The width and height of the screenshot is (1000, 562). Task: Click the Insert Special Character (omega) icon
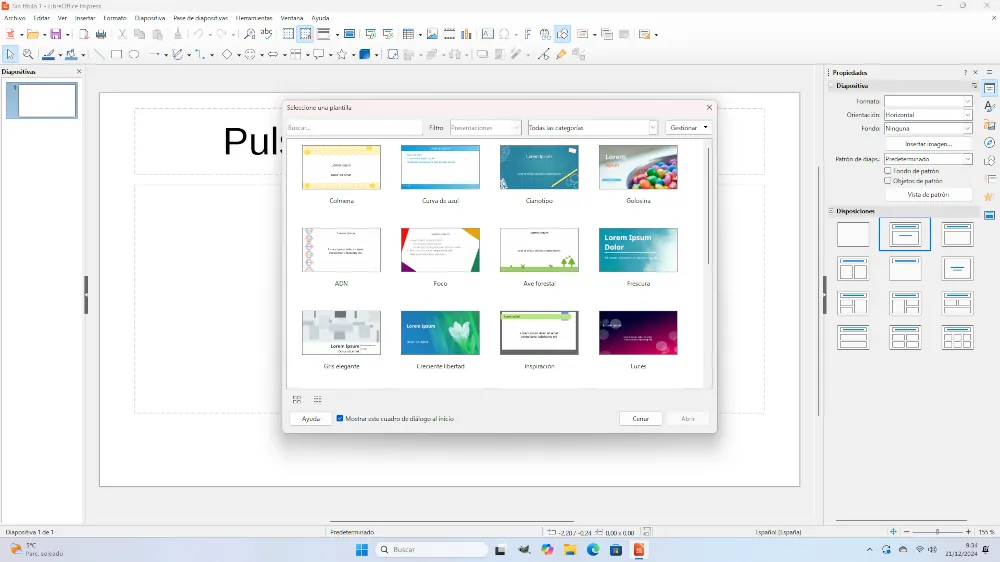504,34
